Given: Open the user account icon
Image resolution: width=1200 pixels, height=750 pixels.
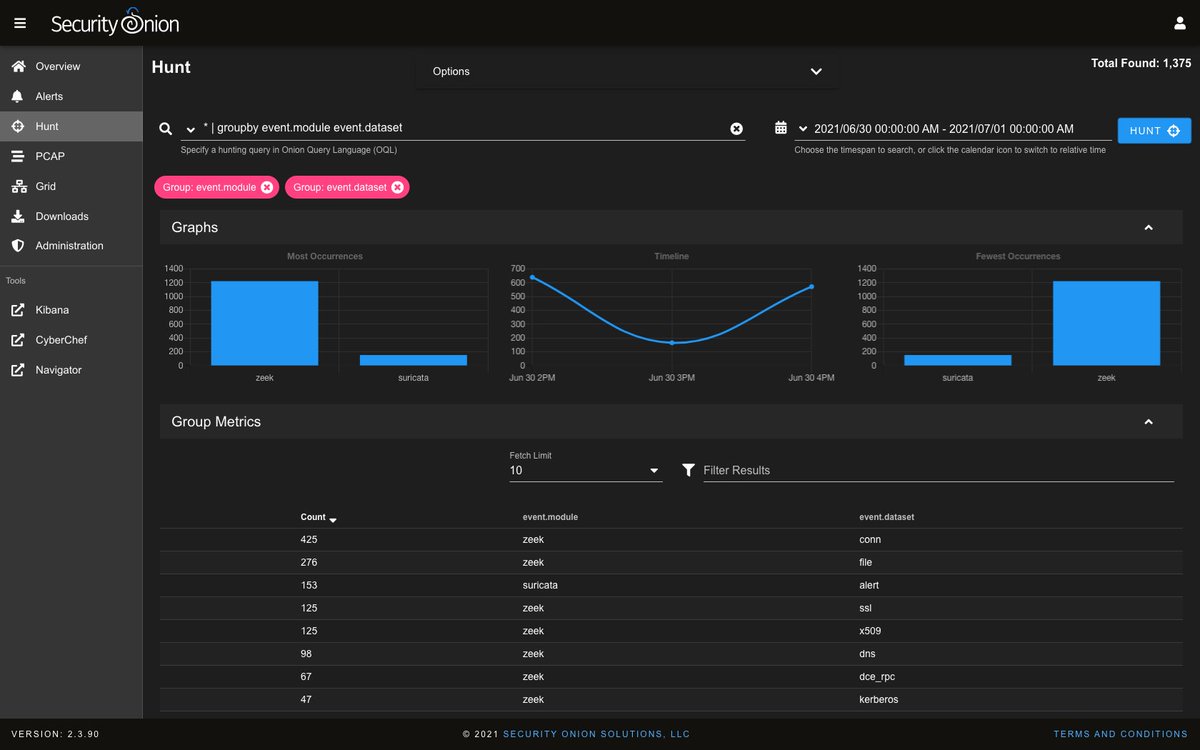Looking at the screenshot, I should [1179, 23].
